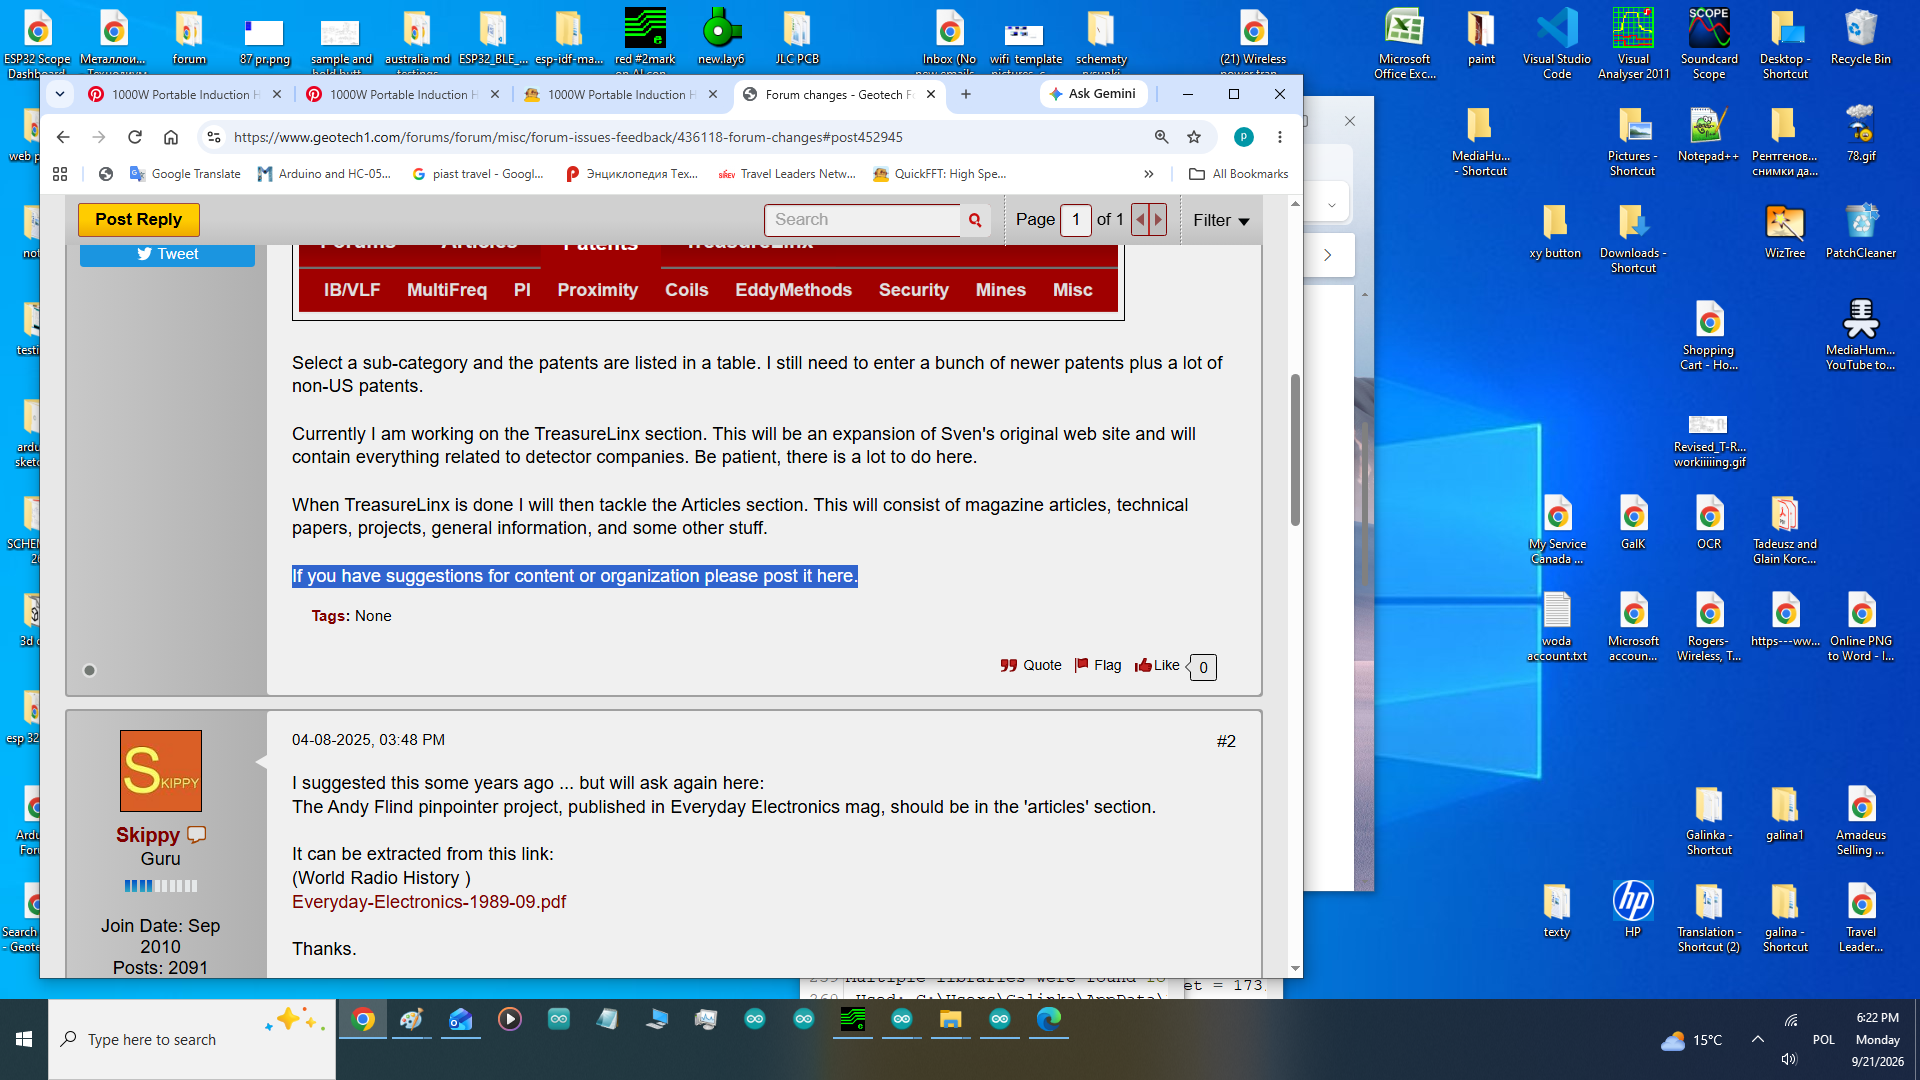Quote the first post
This screenshot has width=1920, height=1080.
[x=1030, y=665]
